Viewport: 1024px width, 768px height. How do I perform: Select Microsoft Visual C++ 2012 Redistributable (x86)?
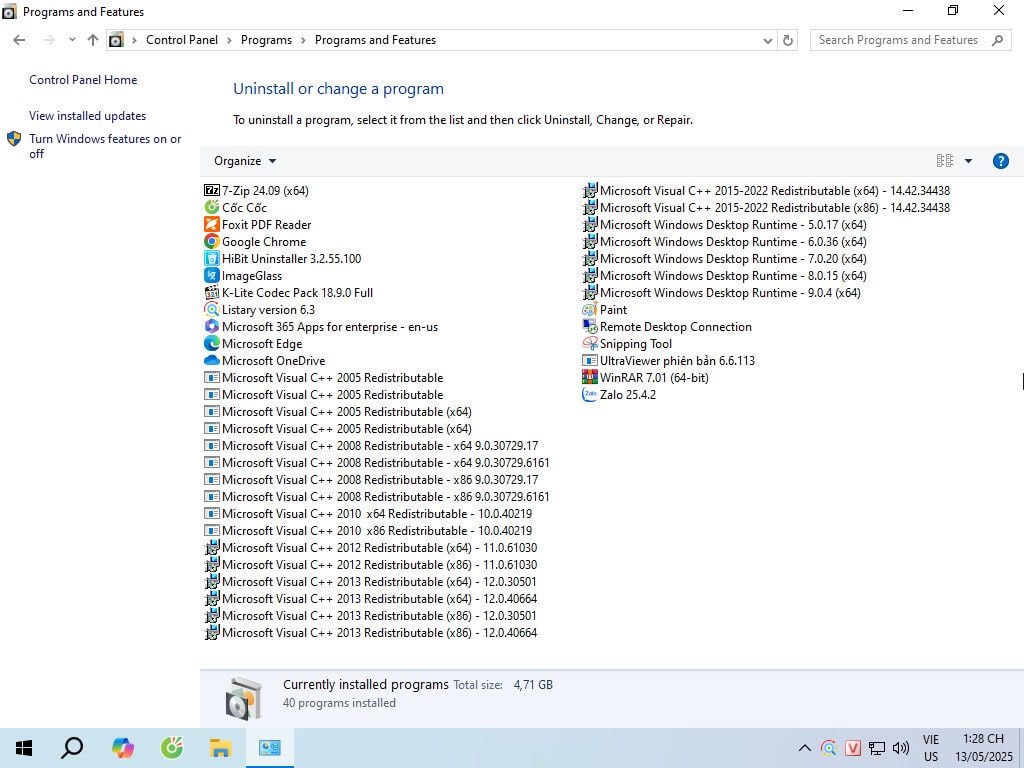(x=371, y=565)
